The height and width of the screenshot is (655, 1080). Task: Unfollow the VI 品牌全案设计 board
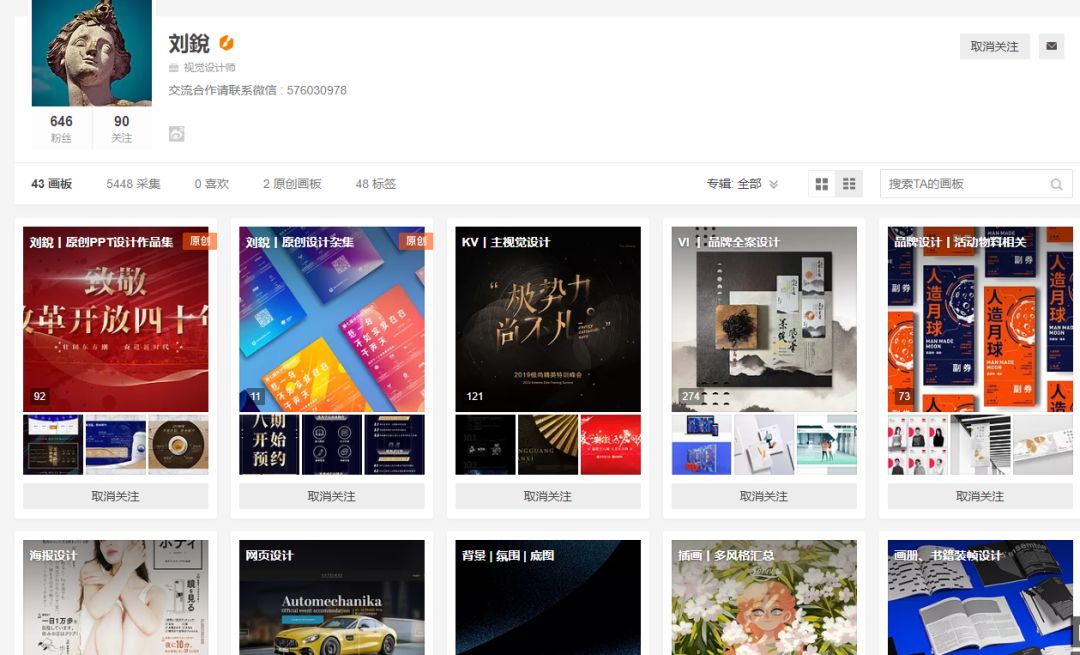(x=765, y=496)
